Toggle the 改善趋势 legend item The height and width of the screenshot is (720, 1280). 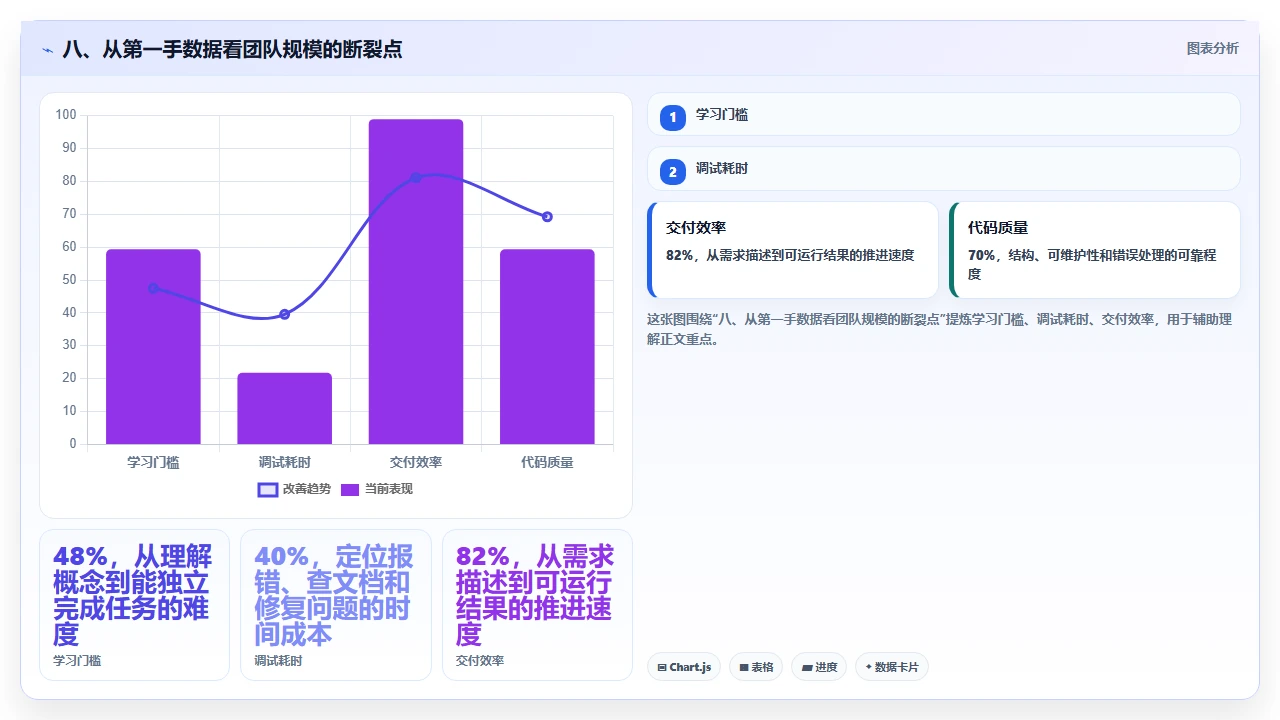click(294, 489)
